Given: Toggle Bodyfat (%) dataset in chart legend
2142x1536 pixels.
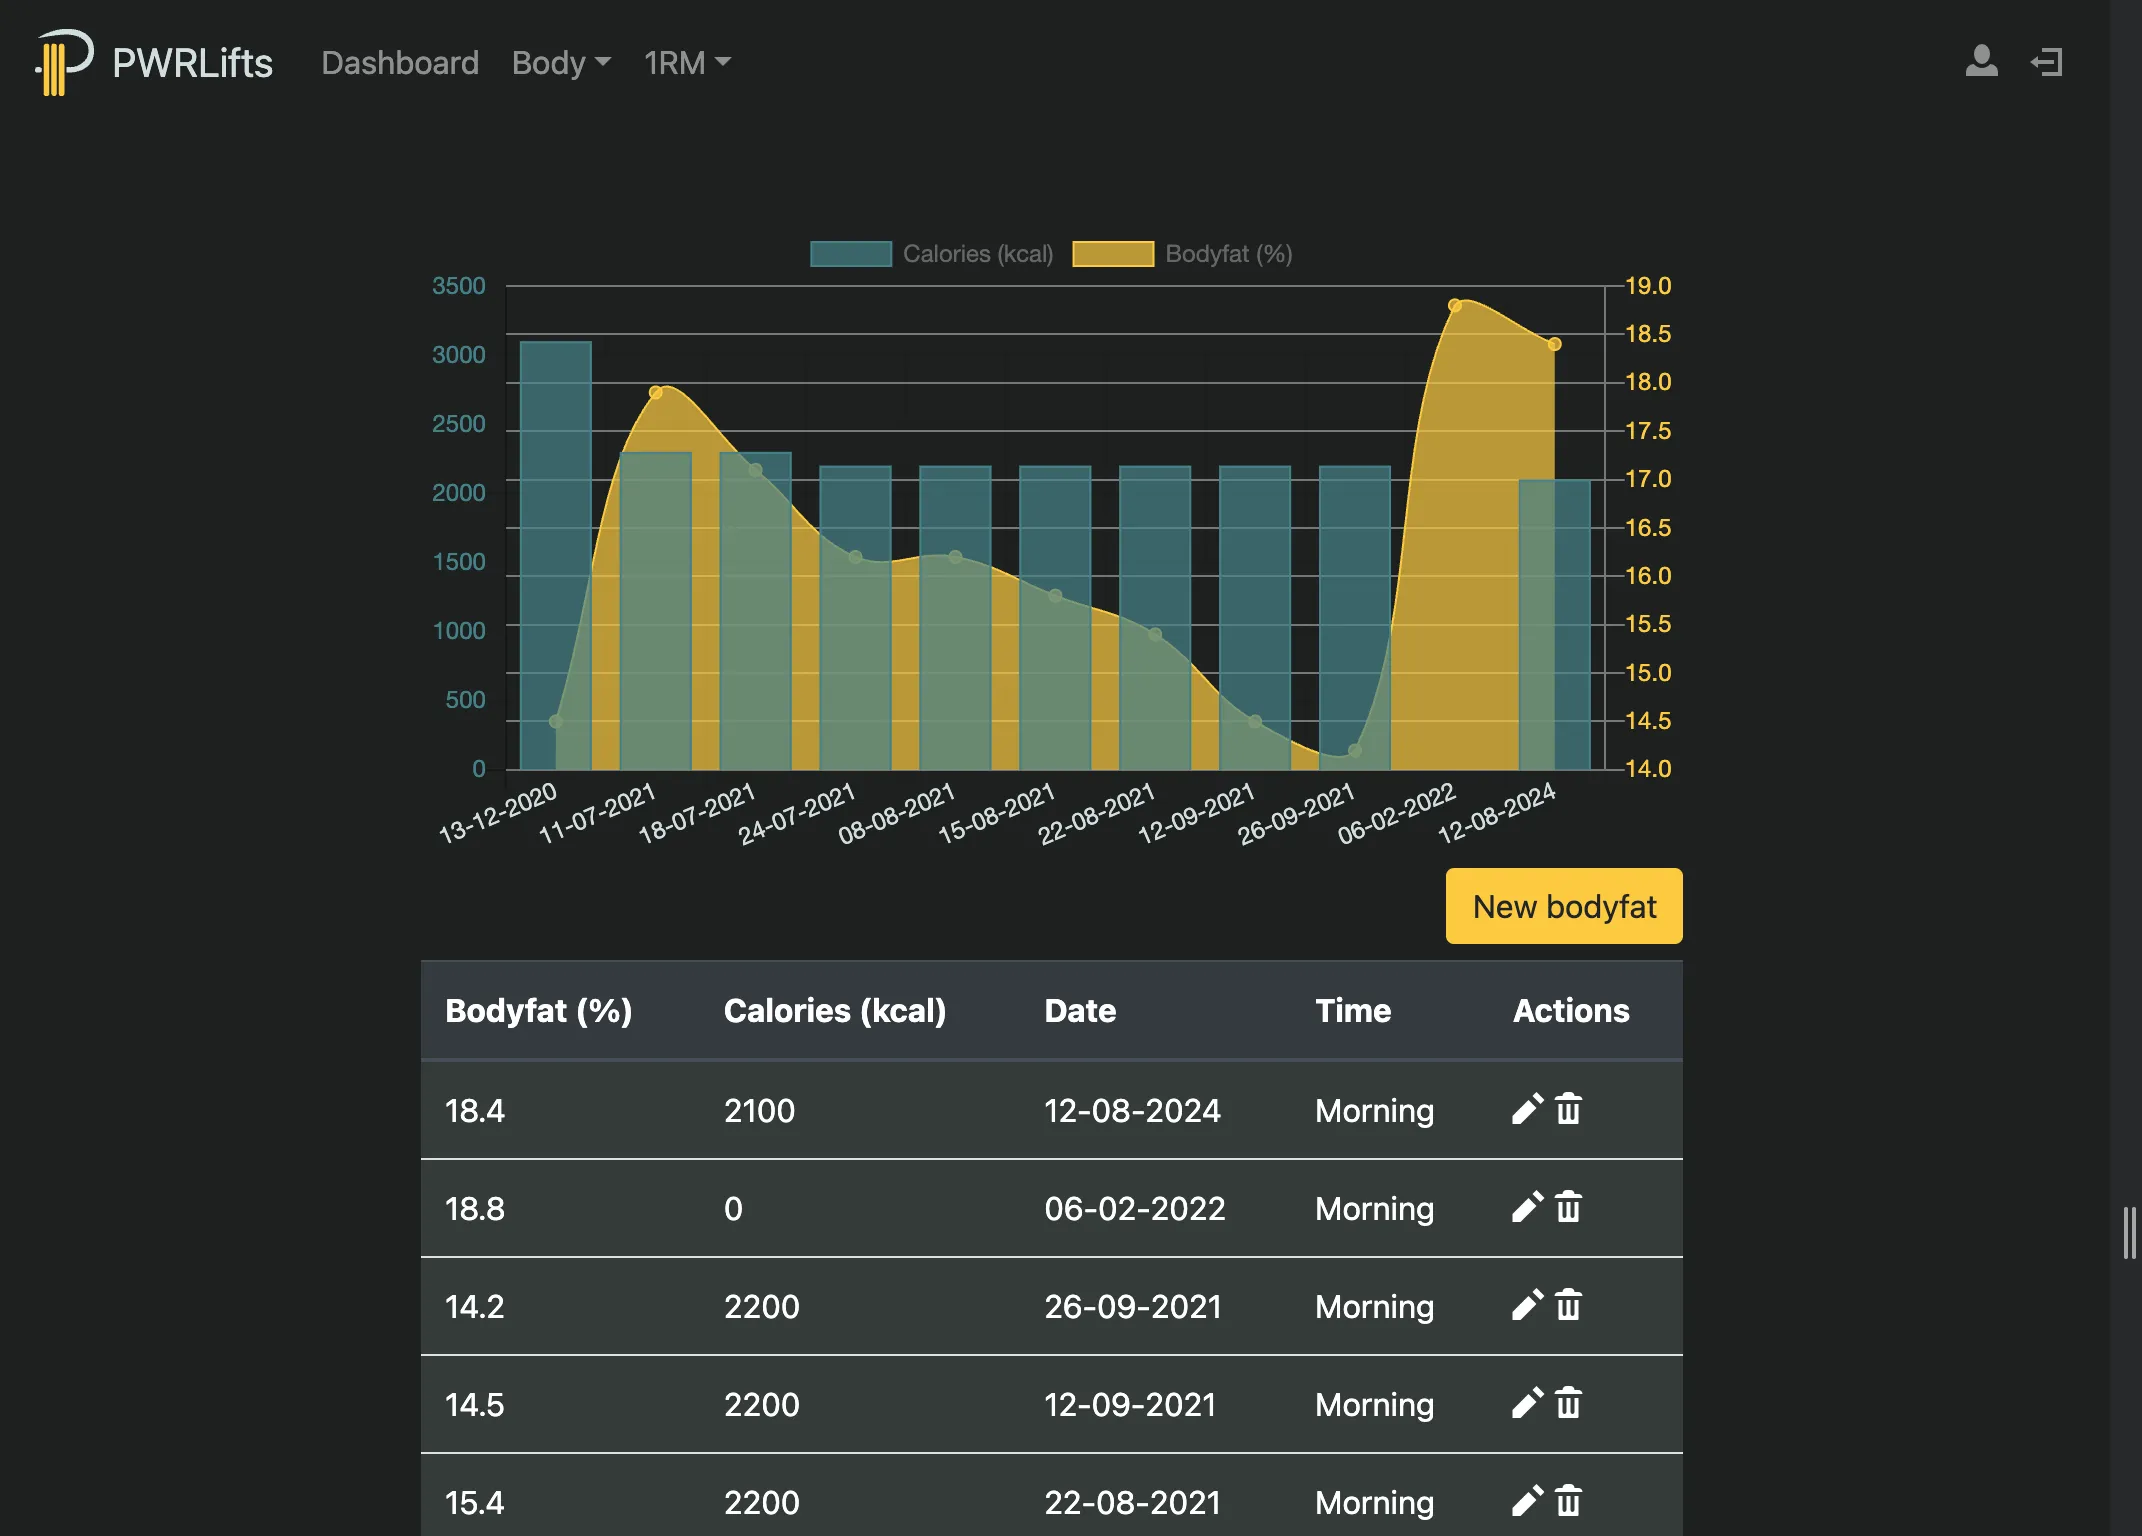Looking at the screenshot, I should [1182, 254].
